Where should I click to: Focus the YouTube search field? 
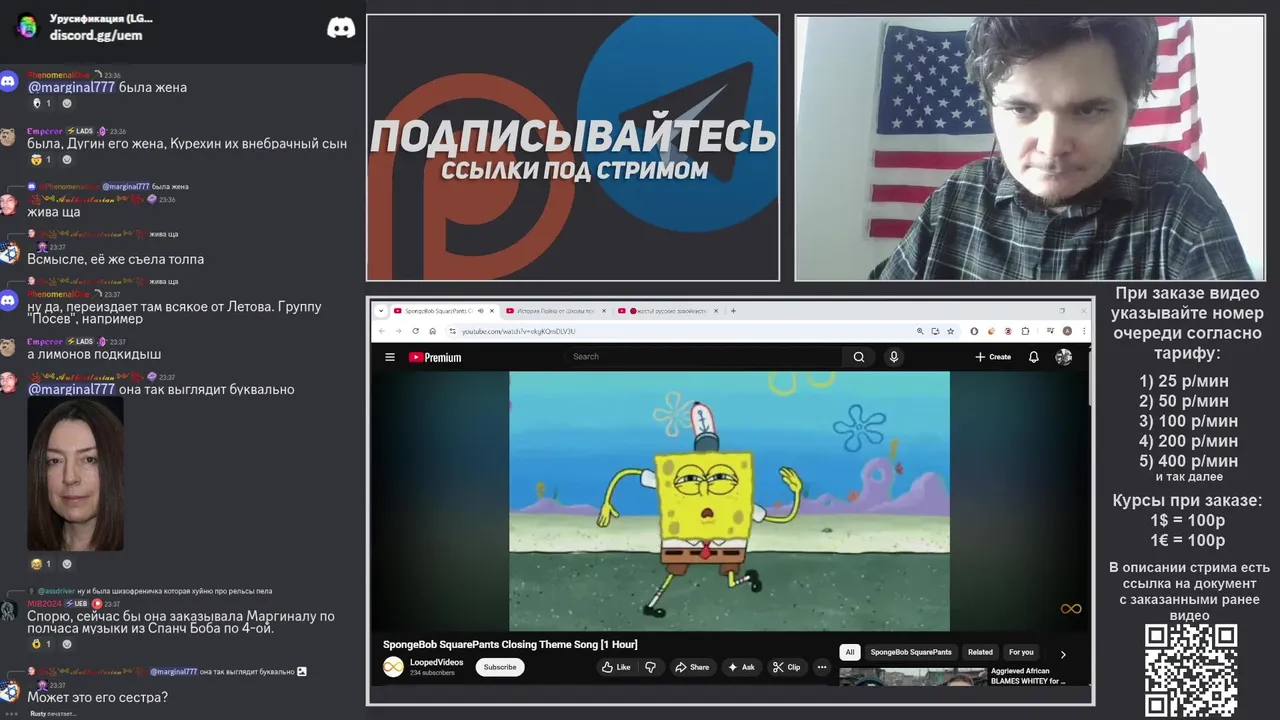(705, 357)
